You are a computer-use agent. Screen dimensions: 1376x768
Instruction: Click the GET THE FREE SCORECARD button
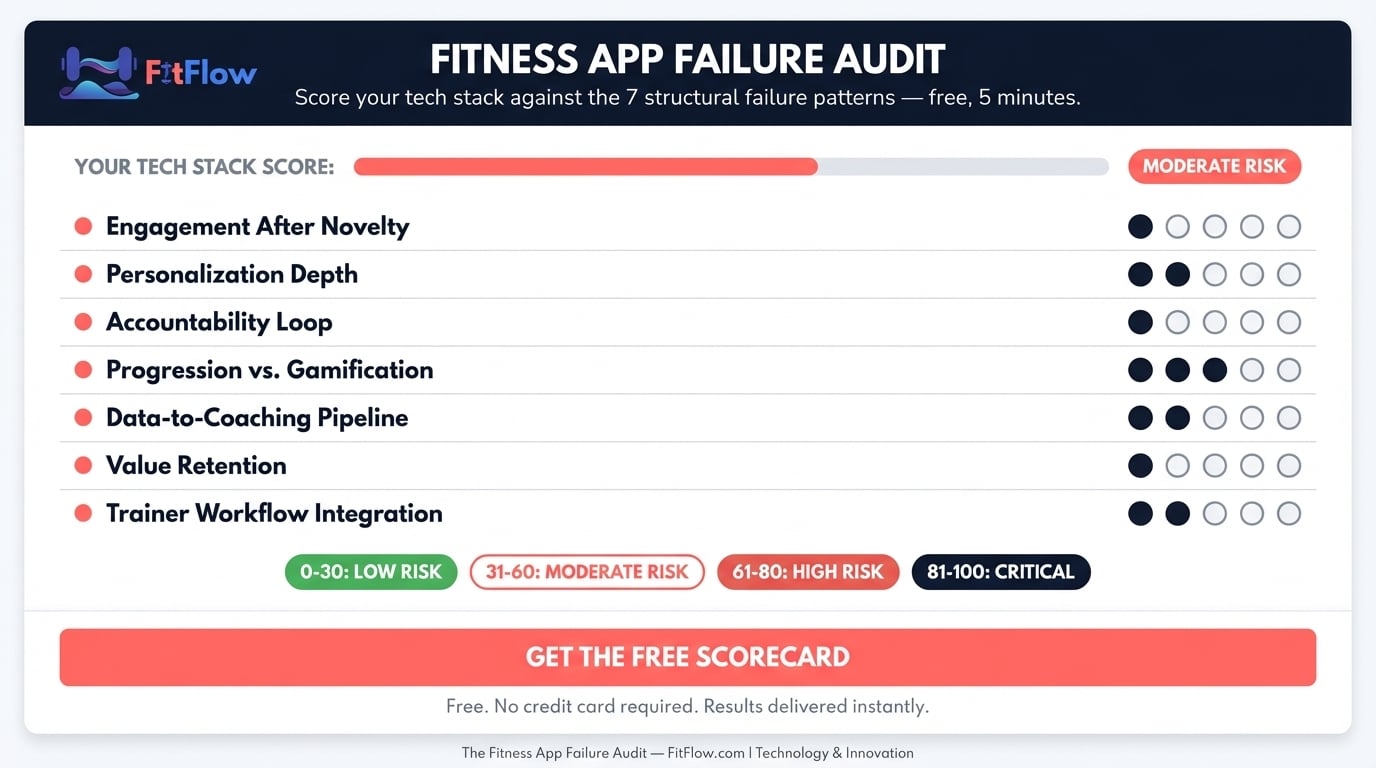point(688,657)
